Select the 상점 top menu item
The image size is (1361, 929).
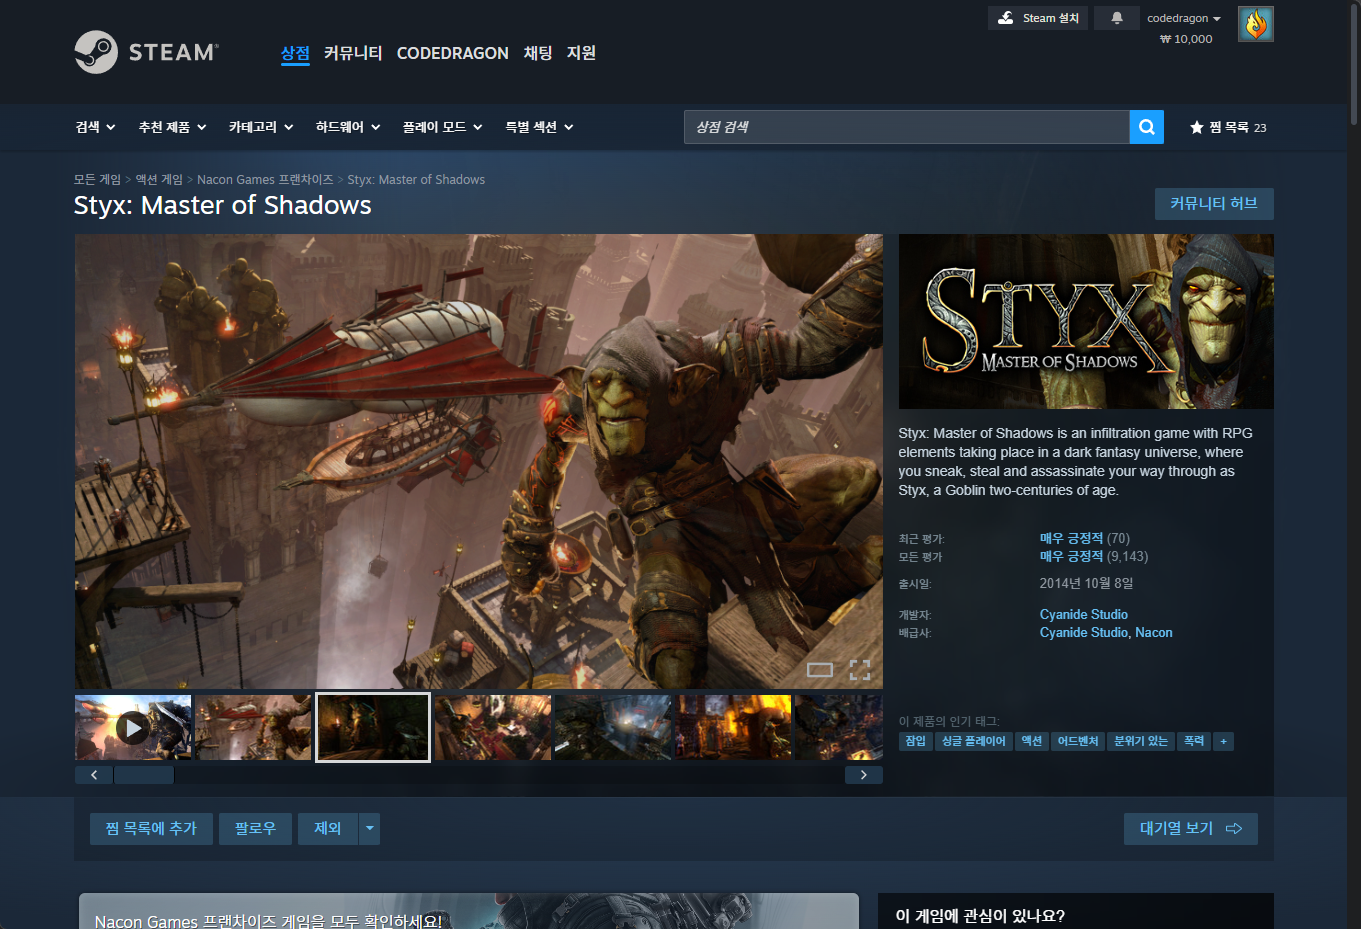click(x=295, y=53)
